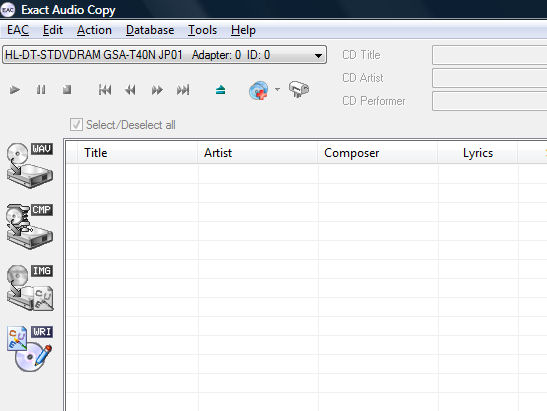Click the Stop playback button
The image size is (547, 411).
[x=67, y=90]
